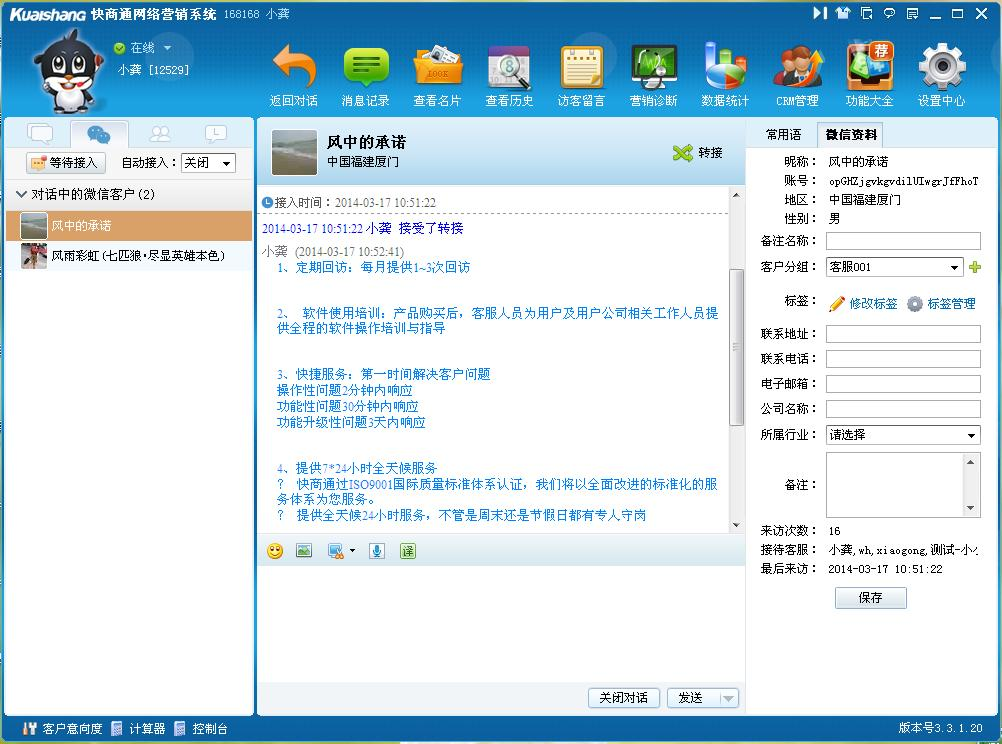Collapse the 对话中的微信客户 group

pyautogui.click(x=23, y=195)
